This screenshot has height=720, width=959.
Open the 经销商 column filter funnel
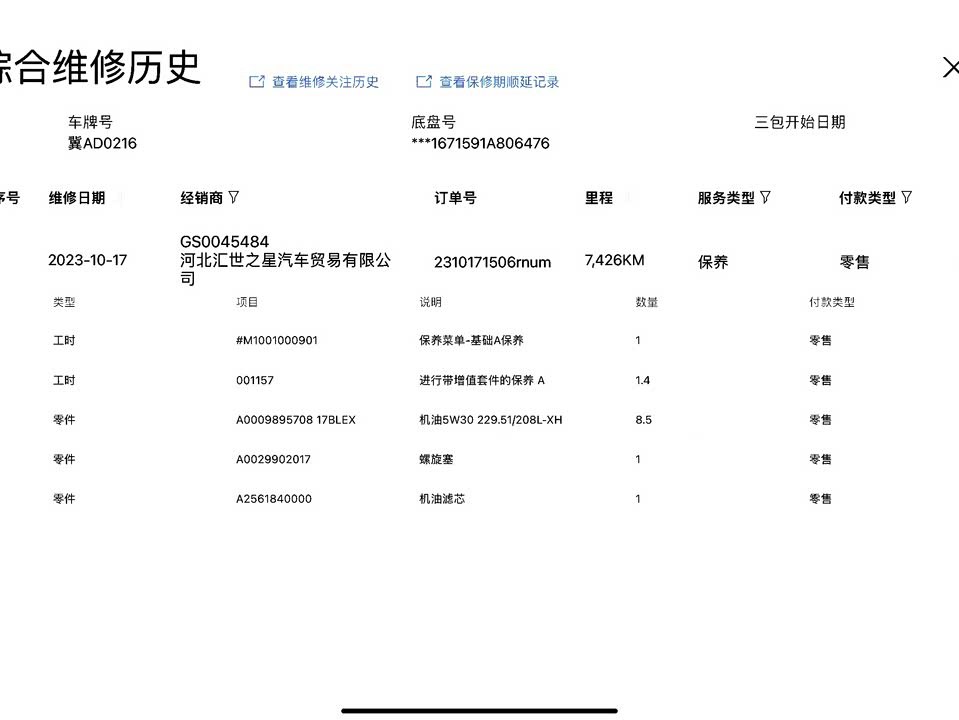point(234,198)
